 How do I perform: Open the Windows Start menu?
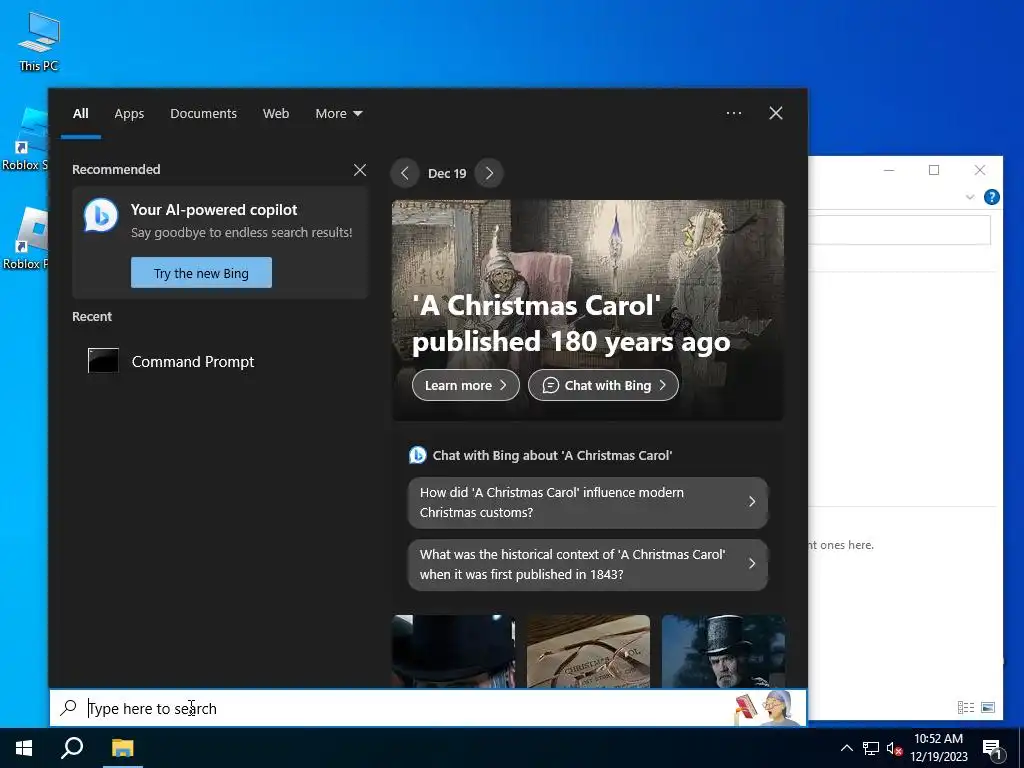(x=24, y=748)
